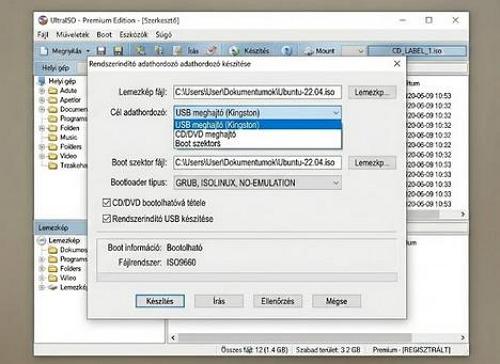
Task: Open the Súgó menu
Action: tap(164, 35)
